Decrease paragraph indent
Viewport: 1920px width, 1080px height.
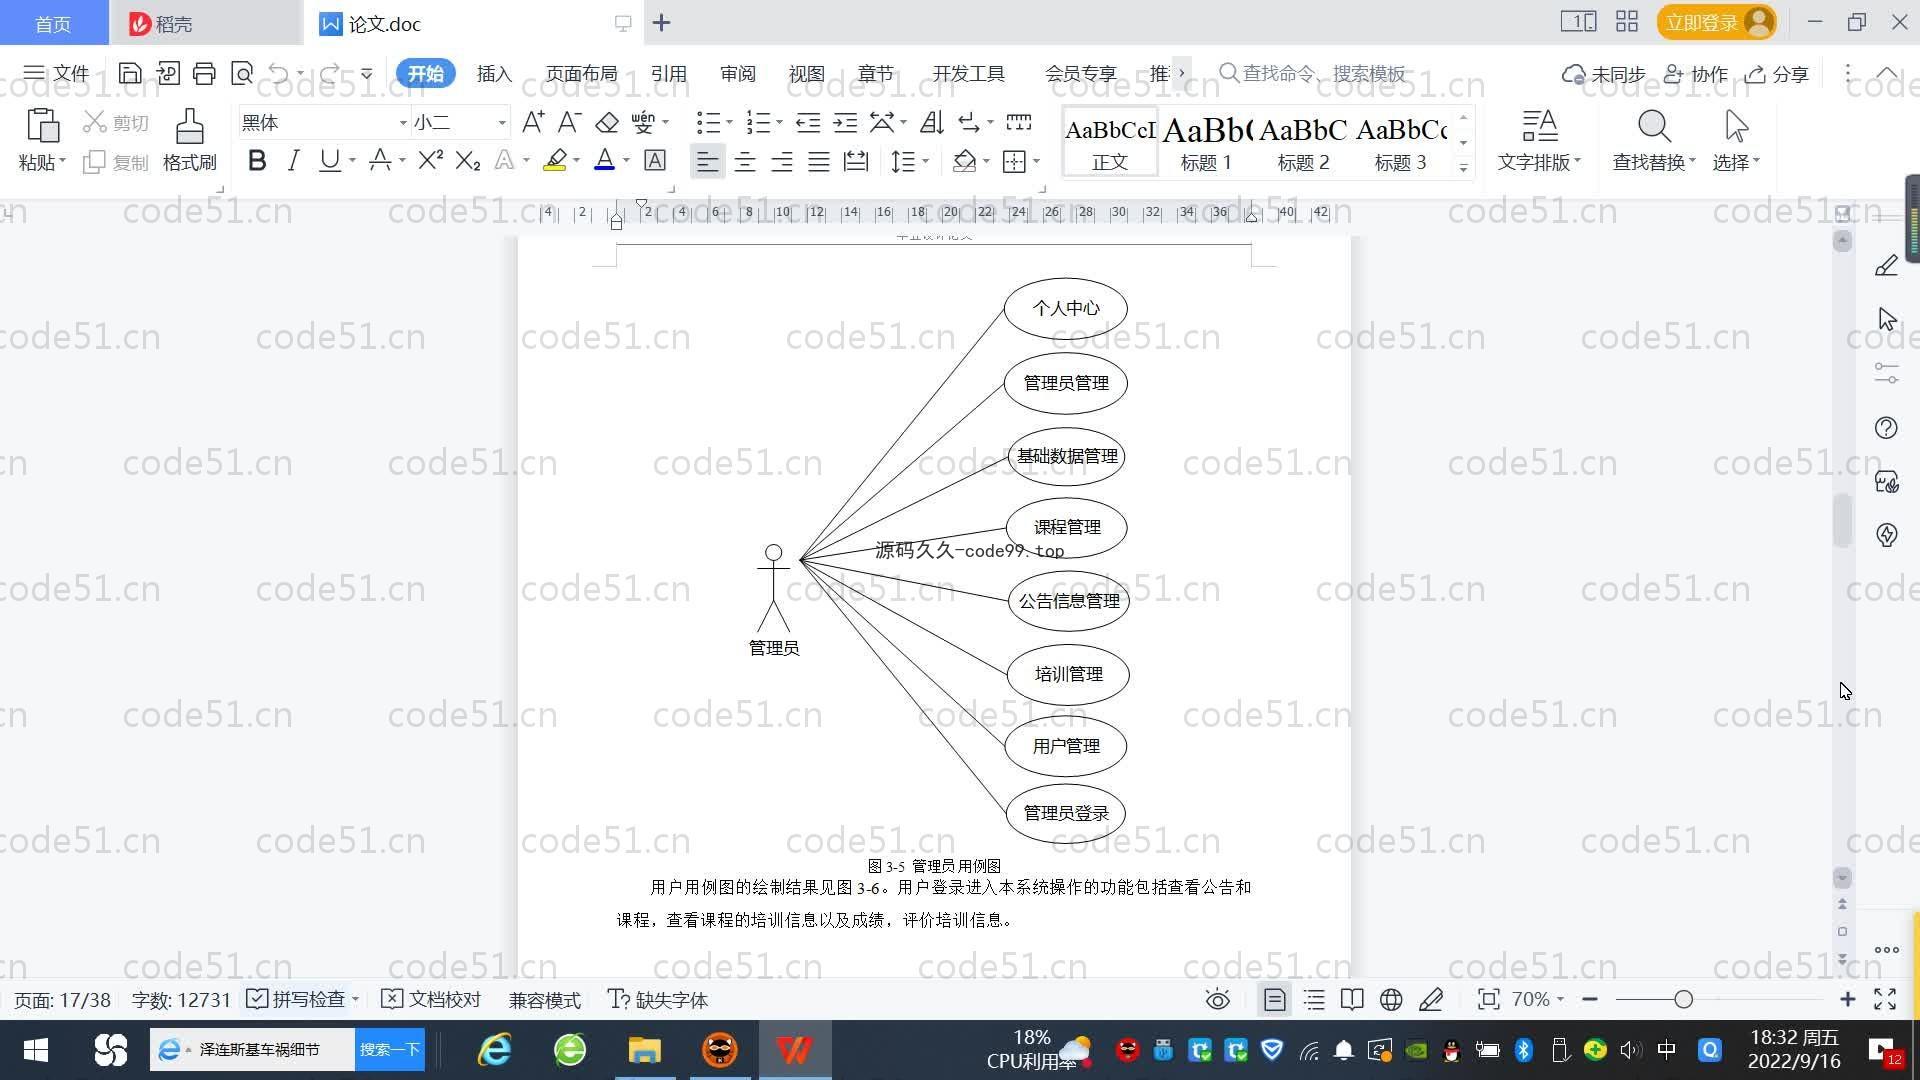point(808,122)
